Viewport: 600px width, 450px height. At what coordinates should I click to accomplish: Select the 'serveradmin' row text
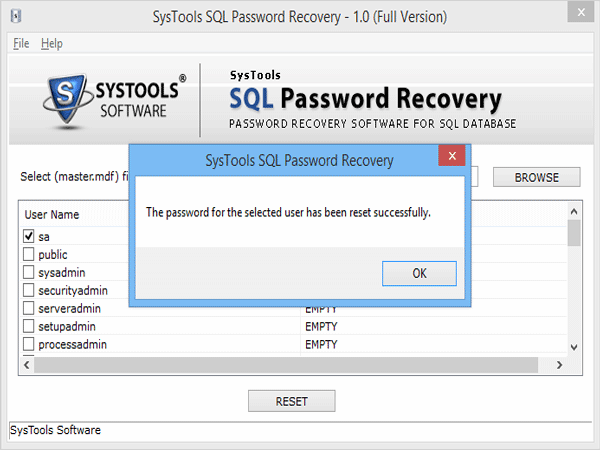tap(69, 308)
